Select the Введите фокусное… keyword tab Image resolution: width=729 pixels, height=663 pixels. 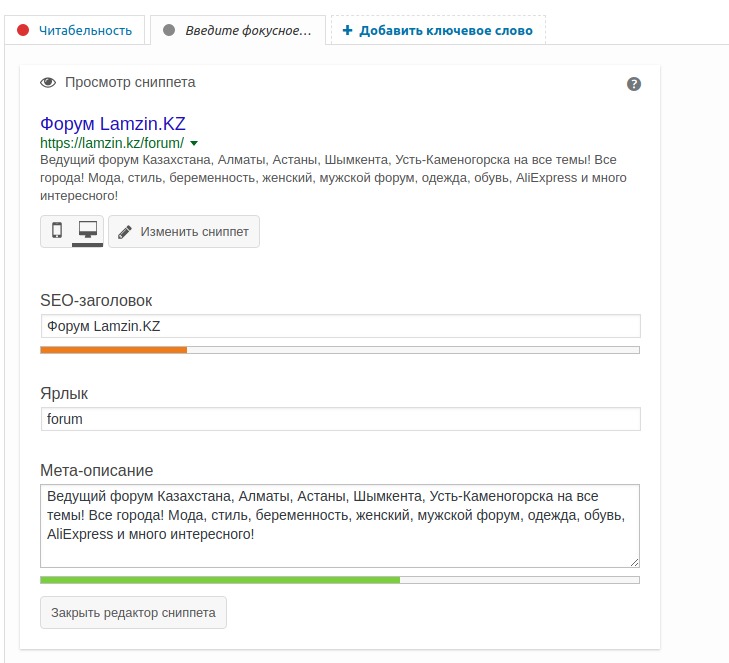tap(238, 30)
